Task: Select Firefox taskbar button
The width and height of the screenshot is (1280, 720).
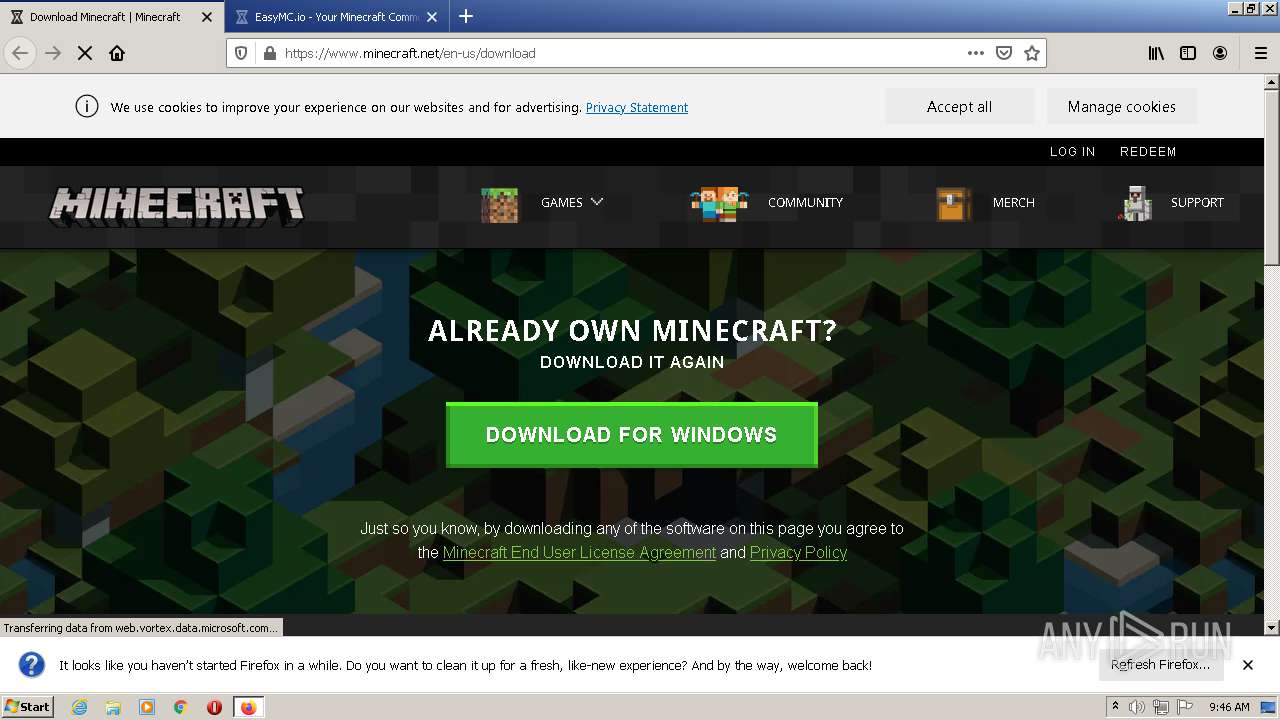Action: 248,707
